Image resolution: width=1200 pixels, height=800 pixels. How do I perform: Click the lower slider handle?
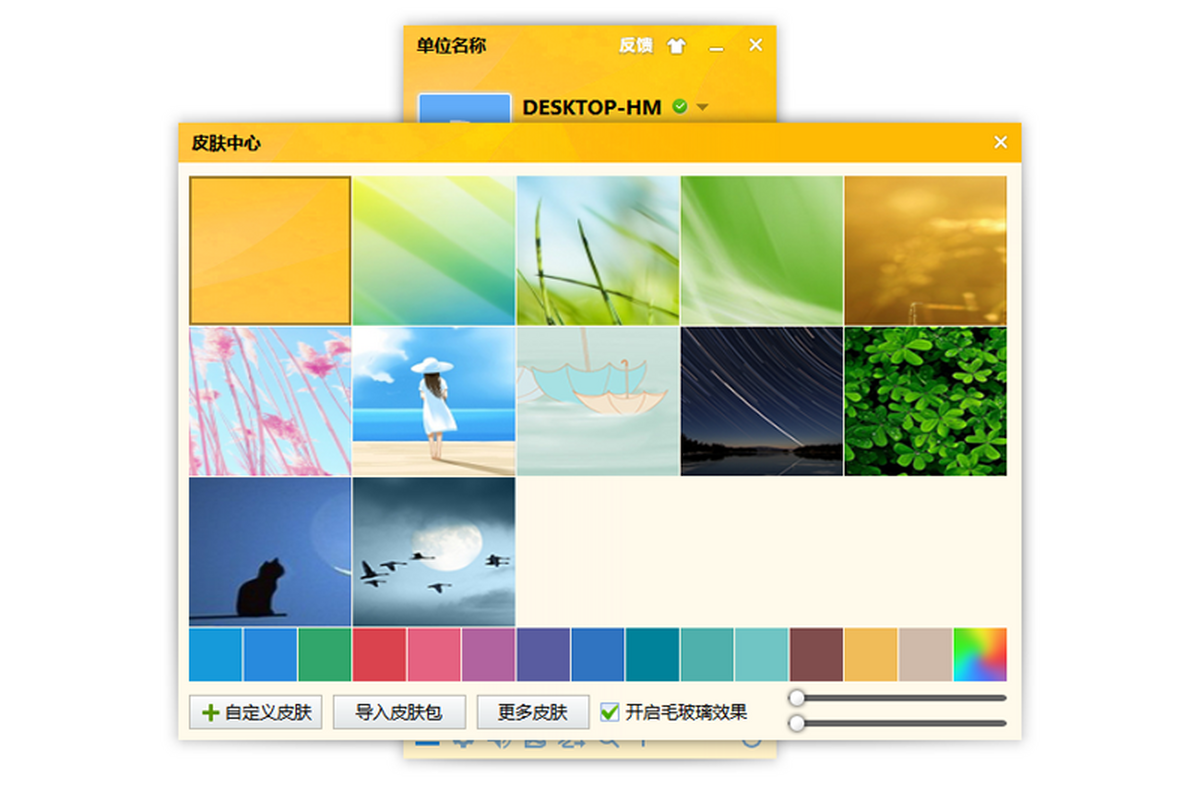point(797,723)
